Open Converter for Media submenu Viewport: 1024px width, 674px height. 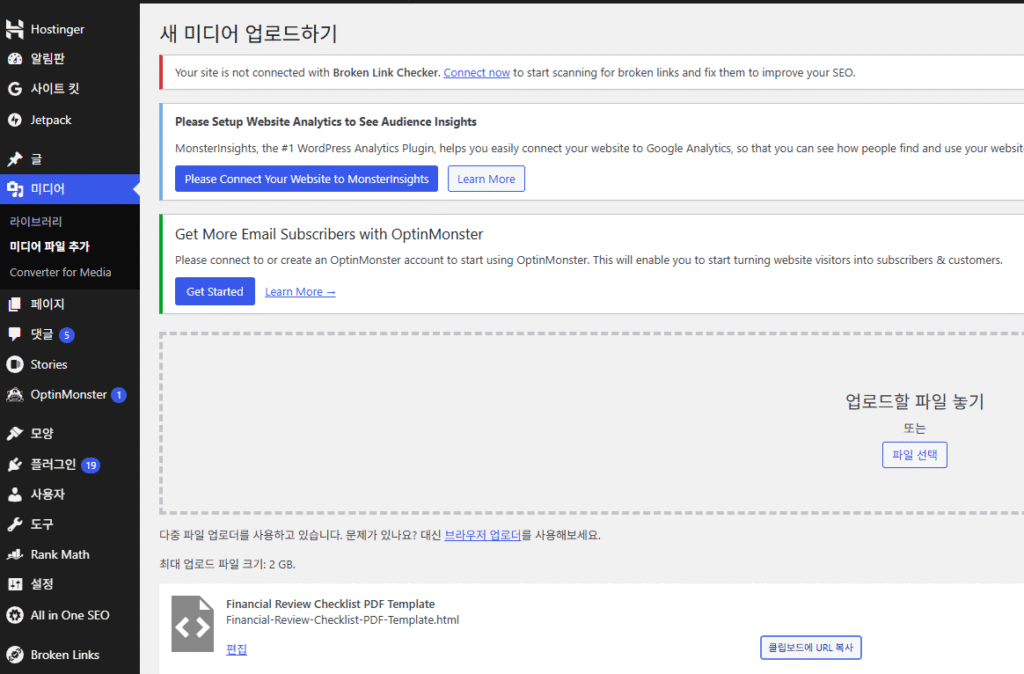(x=60, y=272)
